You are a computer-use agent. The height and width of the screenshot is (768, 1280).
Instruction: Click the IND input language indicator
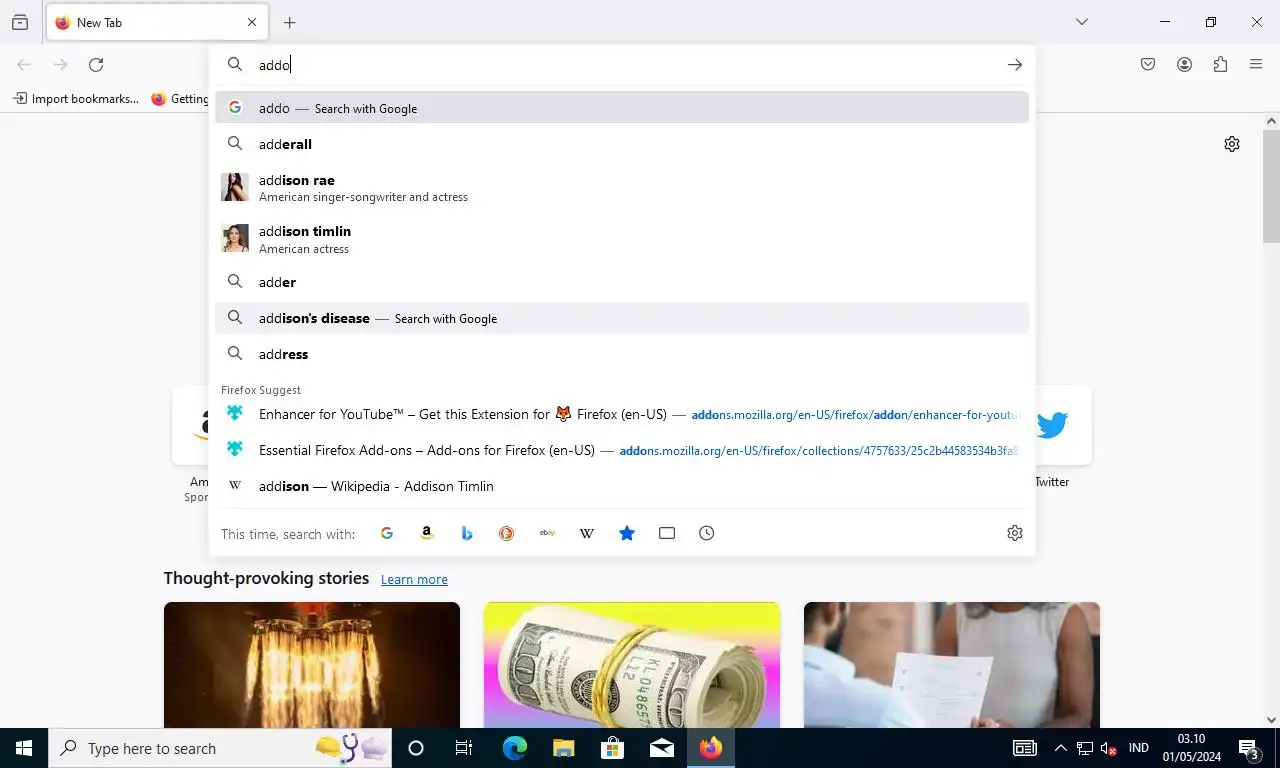point(1138,748)
